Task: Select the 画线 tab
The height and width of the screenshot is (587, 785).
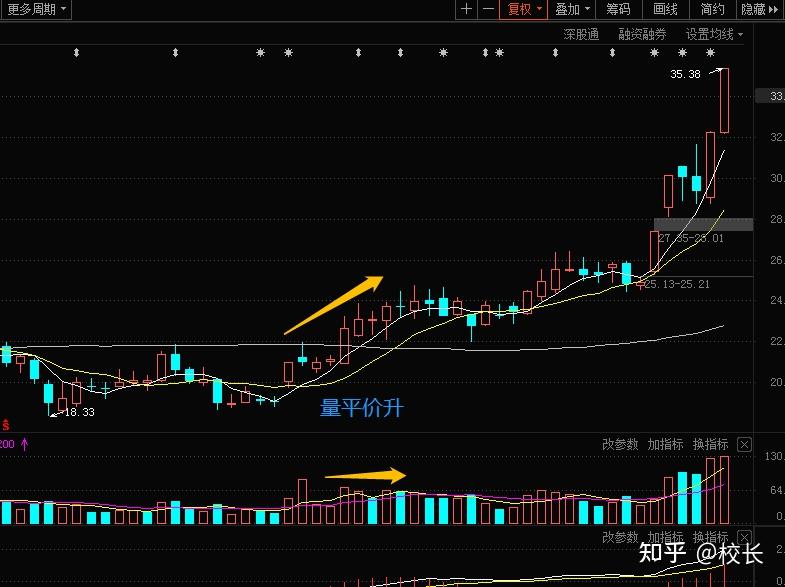Action: point(665,10)
